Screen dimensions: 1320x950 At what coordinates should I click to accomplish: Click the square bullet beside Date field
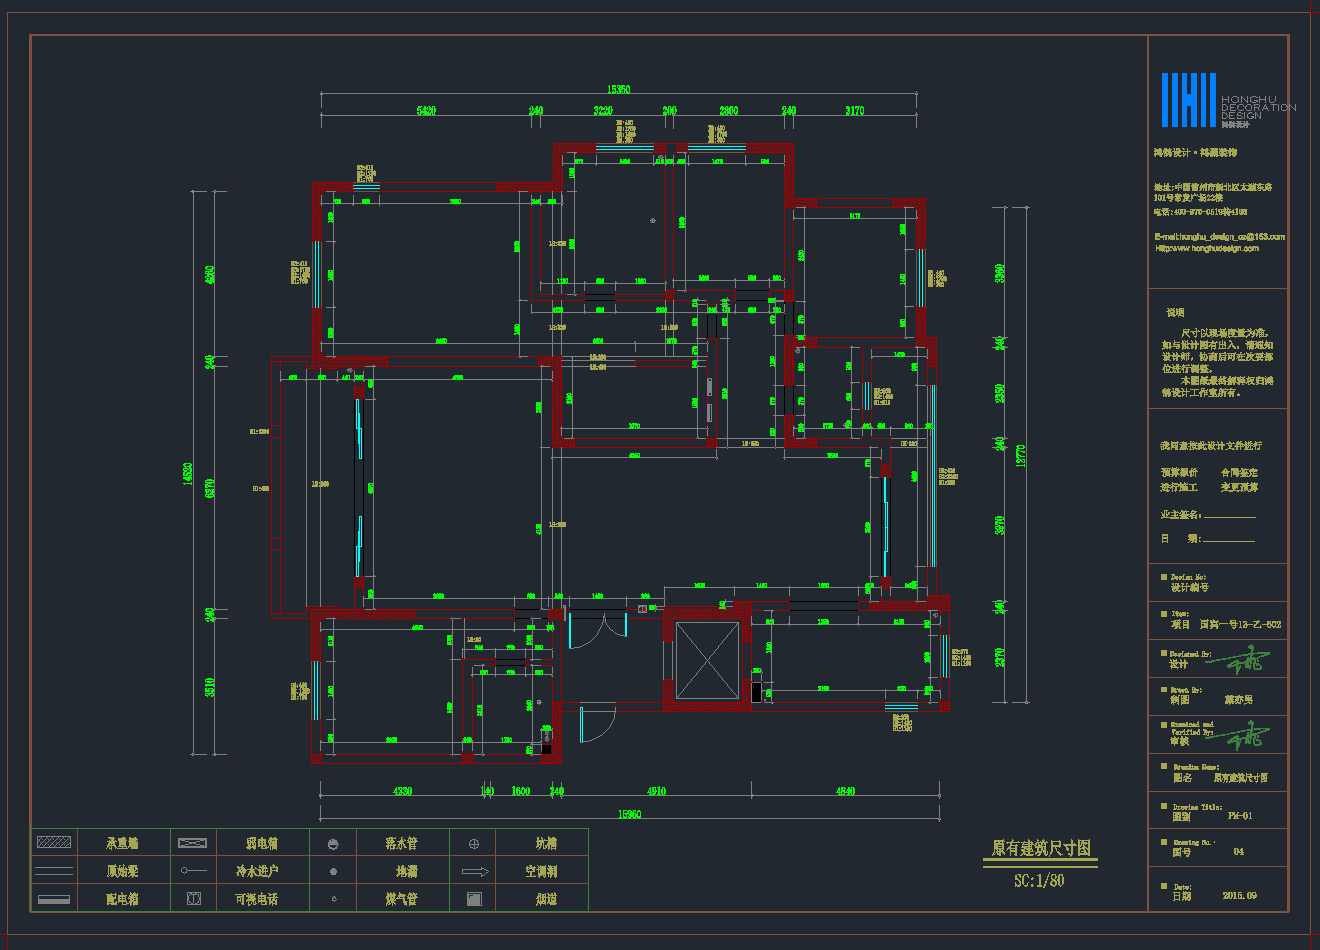[1164, 886]
